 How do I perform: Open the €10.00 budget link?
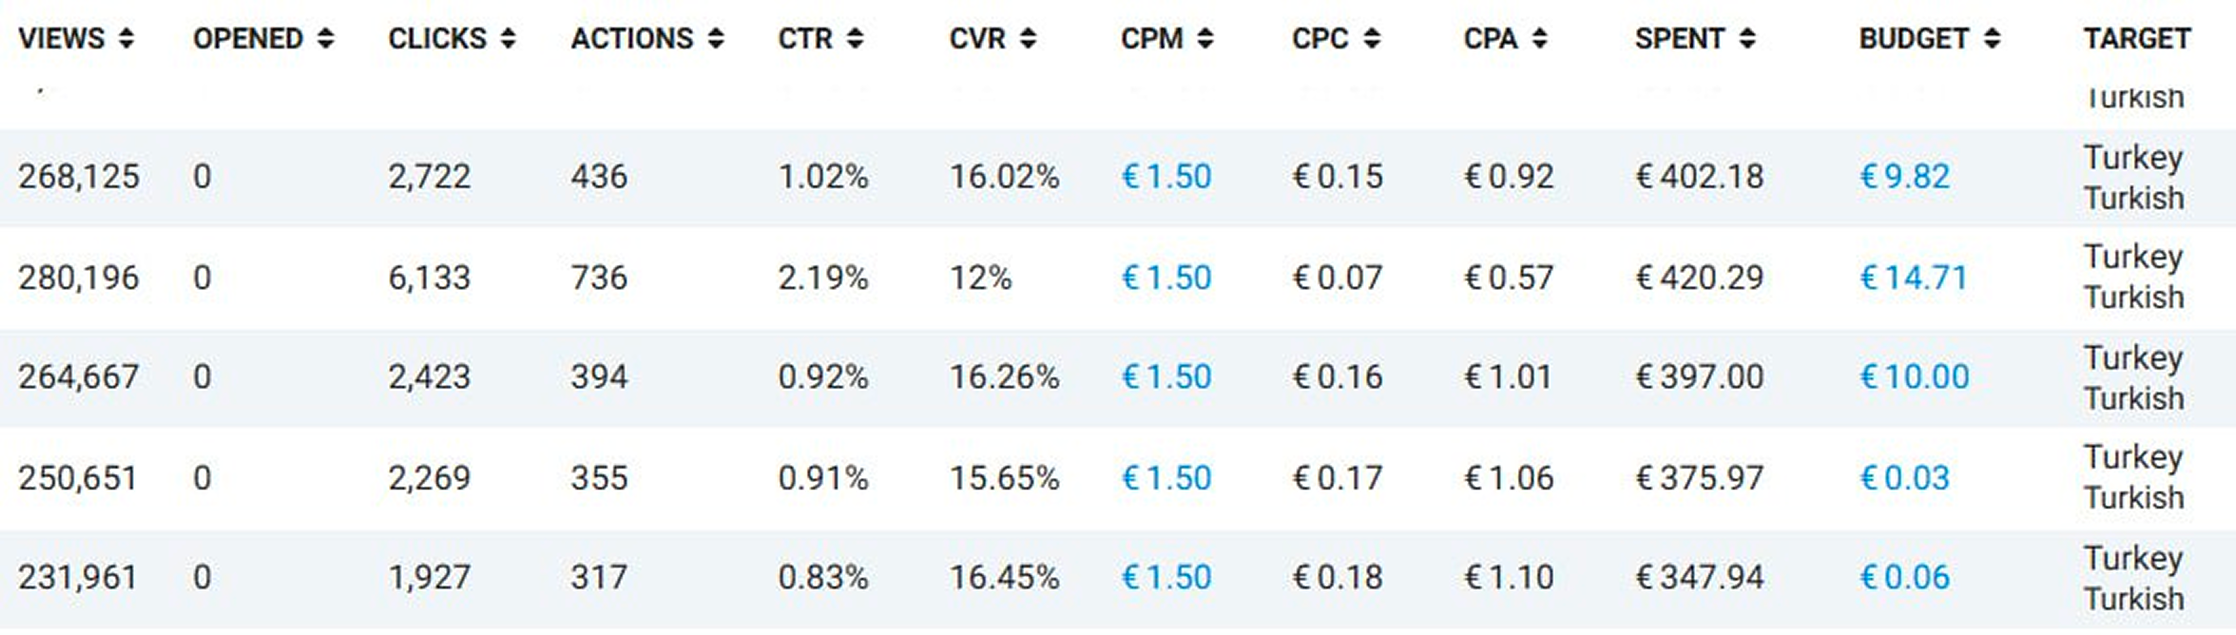pos(1914,377)
